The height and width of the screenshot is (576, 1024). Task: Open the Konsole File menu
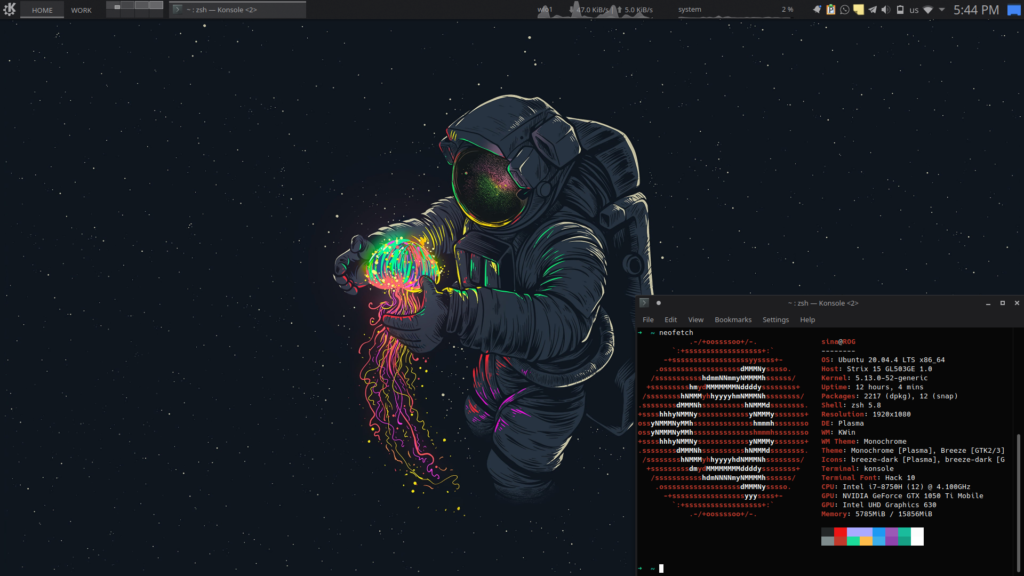[648, 320]
